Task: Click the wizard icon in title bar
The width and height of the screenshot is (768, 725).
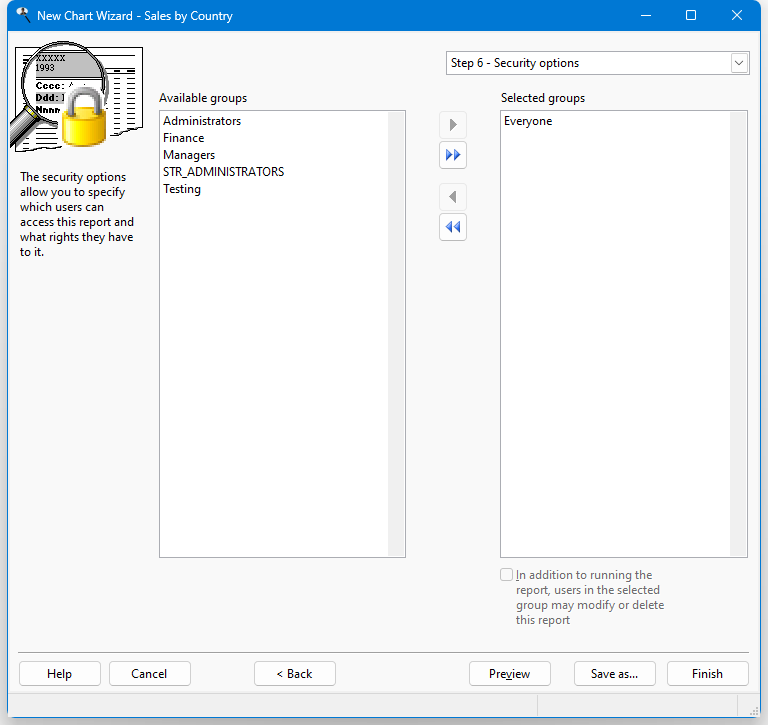Action: coord(23,15)
